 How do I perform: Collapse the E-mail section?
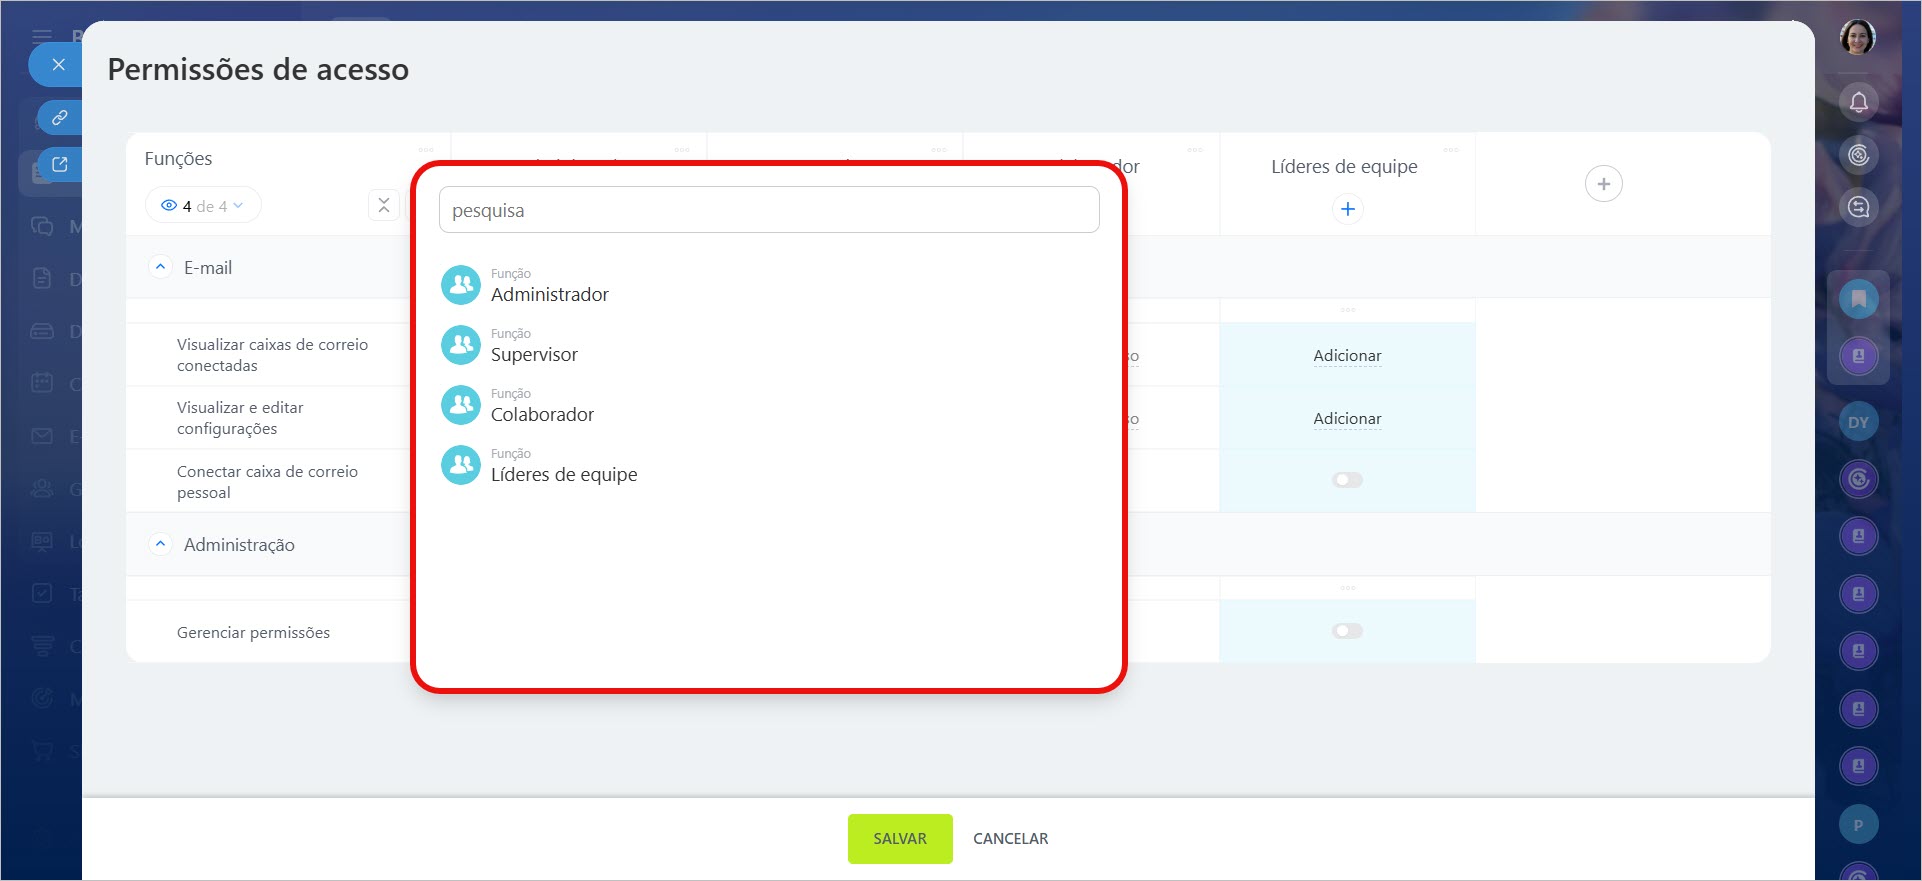click(x=160, y=267)
